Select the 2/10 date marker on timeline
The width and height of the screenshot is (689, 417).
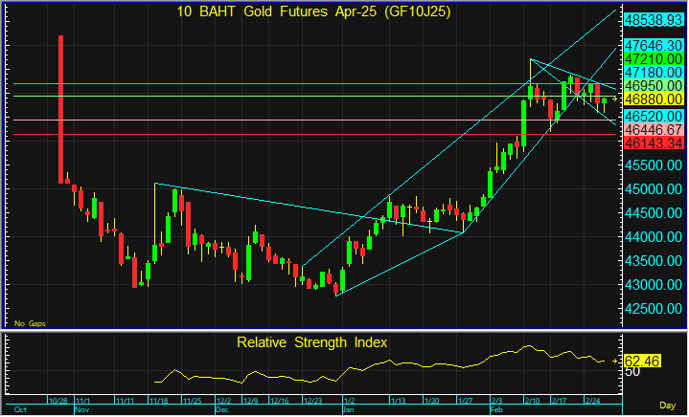532,401
